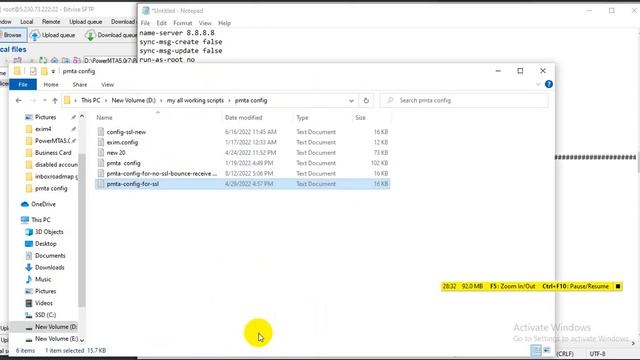Open Videos in navigation pane
Image resolution: width=640 pixels, height=360 pixels.
(x=44, y=303)
